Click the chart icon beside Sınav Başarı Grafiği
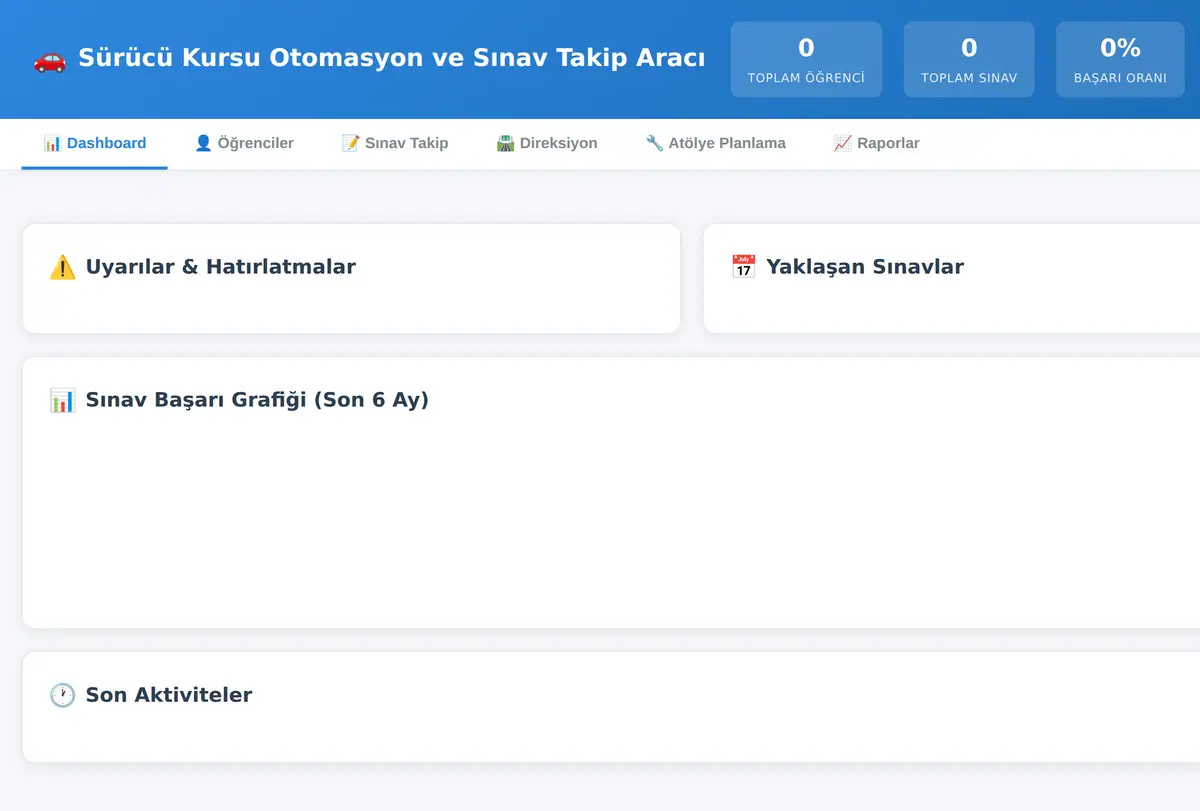This screenshot has height=811, width=1200. point(62,400)
